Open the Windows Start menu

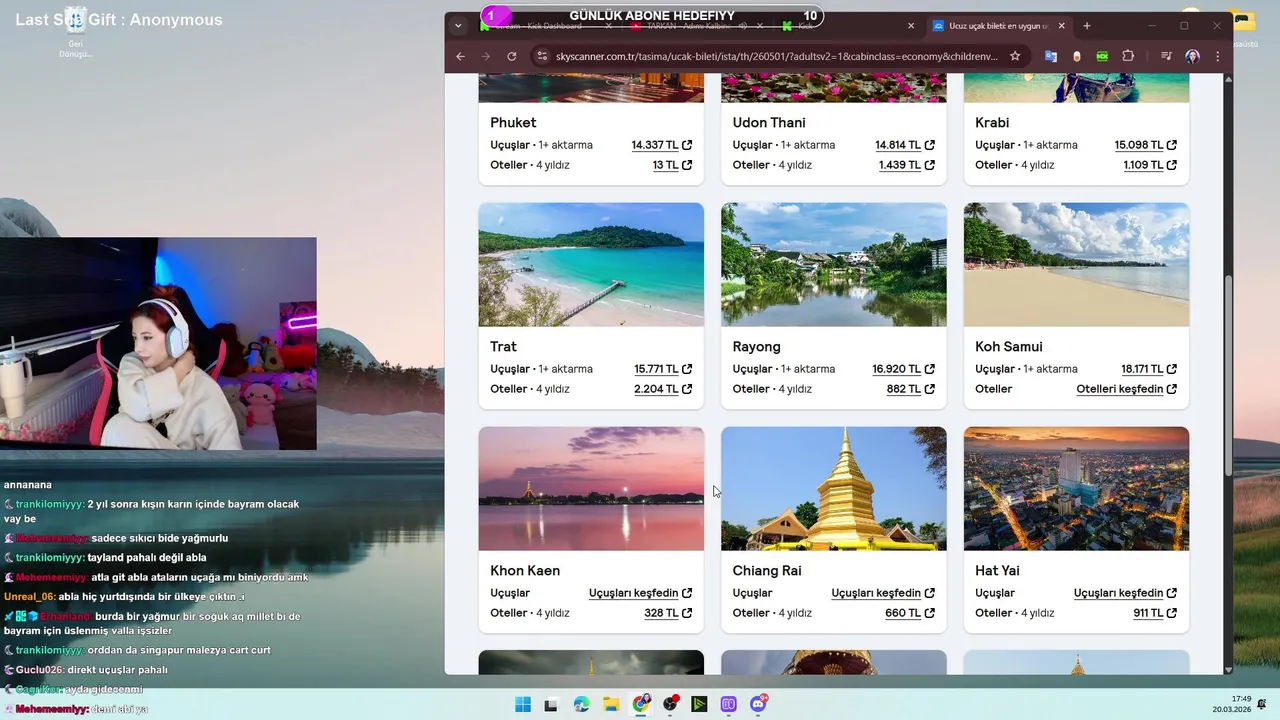click(523, 705)
